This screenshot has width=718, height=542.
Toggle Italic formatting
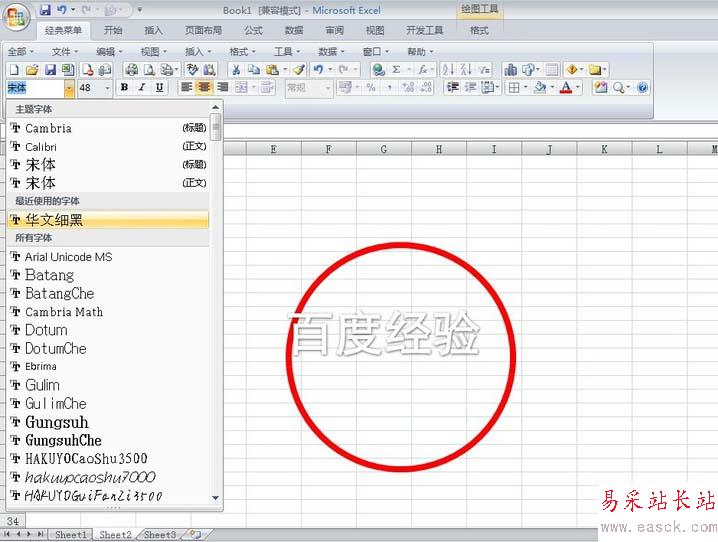pos(142,87)
